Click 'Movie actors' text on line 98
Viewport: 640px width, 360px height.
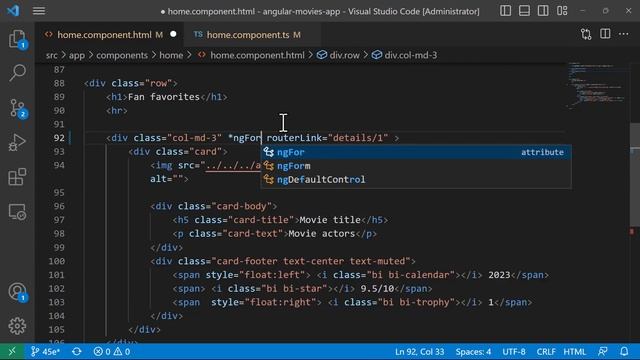[x=322, y=234]
